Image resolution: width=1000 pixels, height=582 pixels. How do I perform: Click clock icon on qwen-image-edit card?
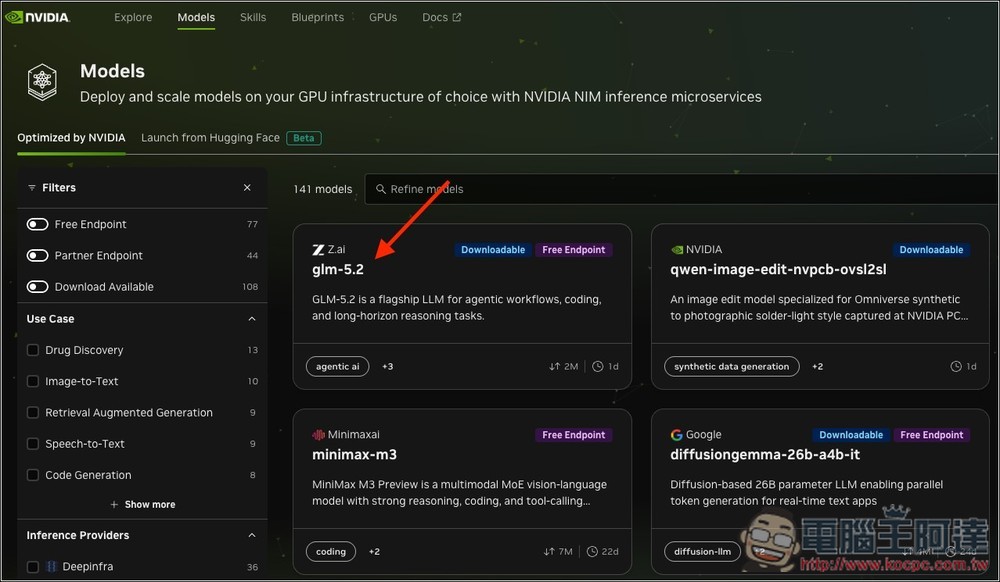pos(956,367)
